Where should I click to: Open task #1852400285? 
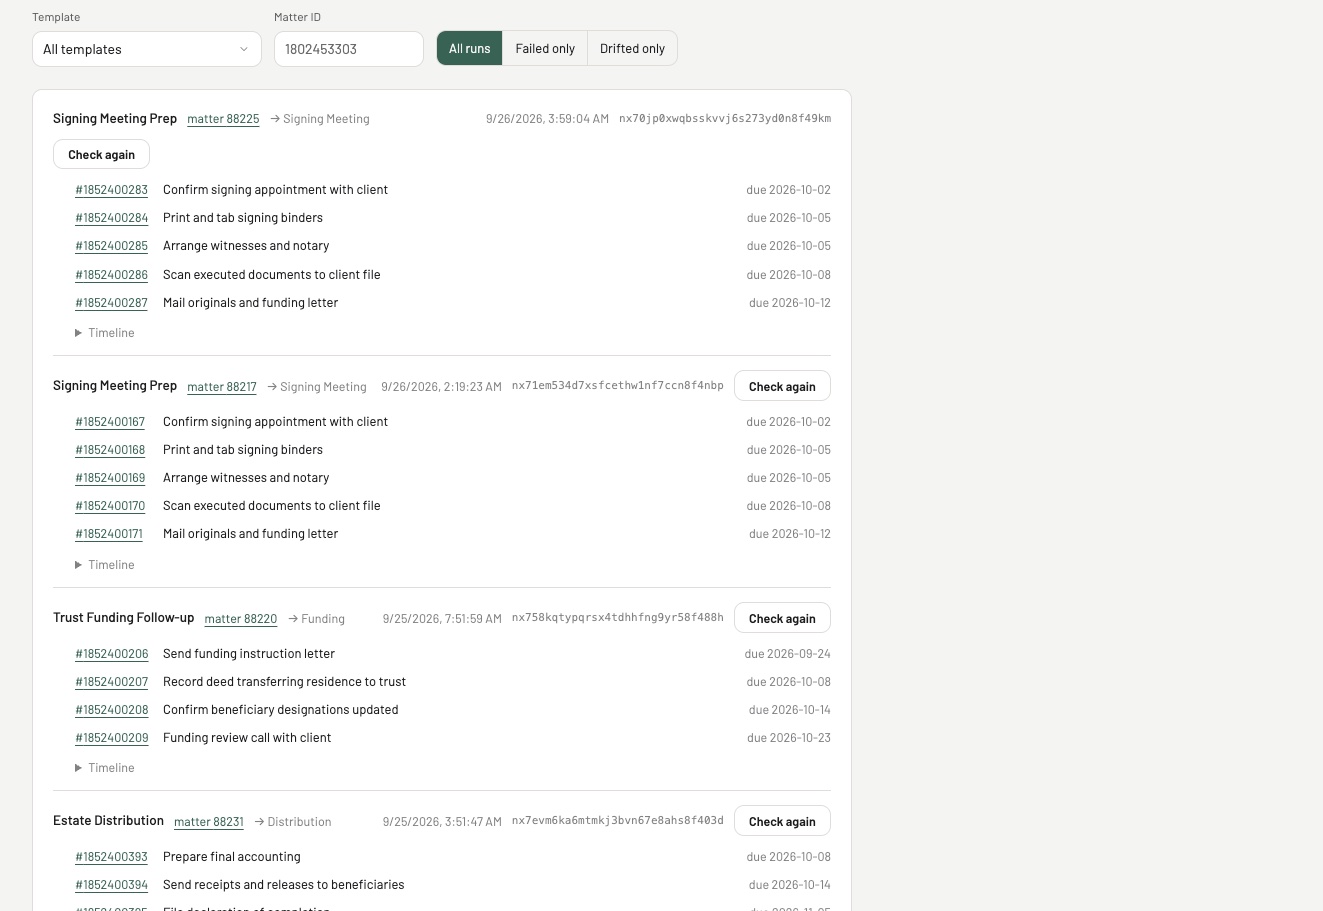112,246
